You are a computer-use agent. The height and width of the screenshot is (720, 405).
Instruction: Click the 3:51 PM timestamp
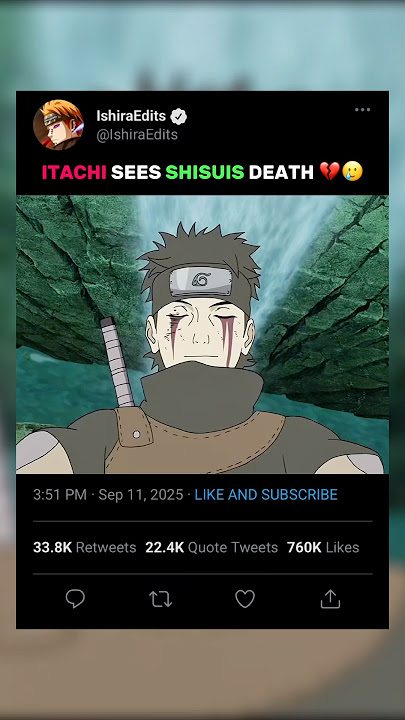(x=60, y=495)
